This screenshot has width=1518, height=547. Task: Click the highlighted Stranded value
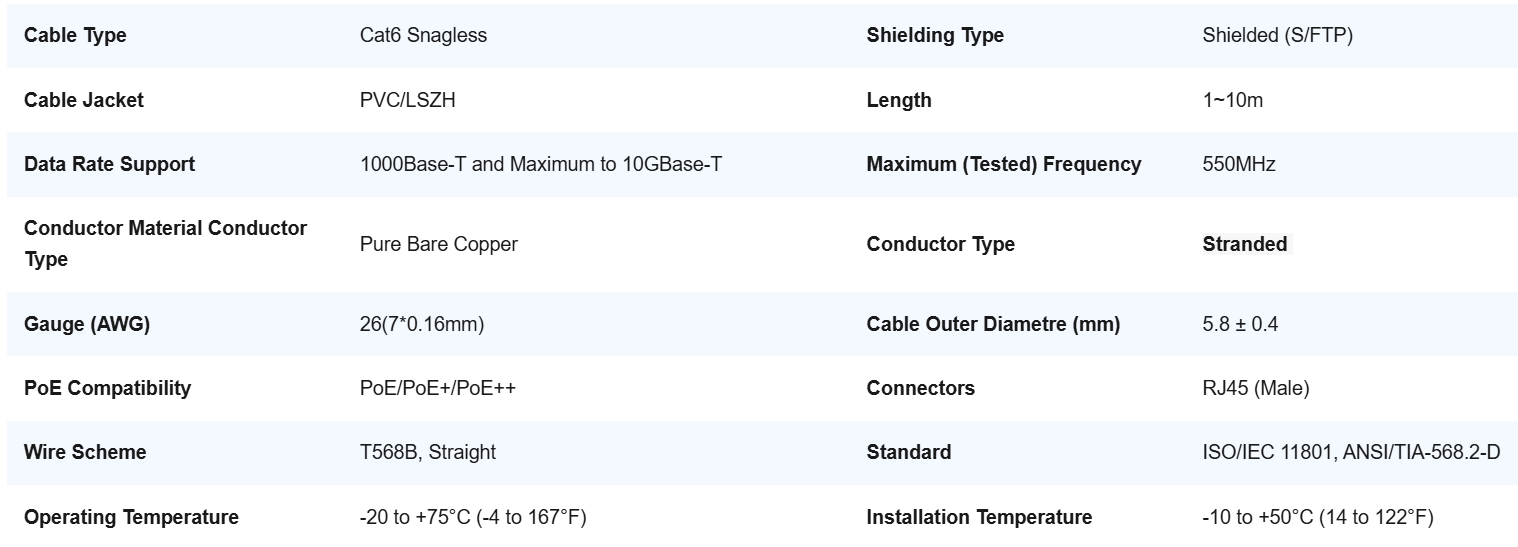1245,244
